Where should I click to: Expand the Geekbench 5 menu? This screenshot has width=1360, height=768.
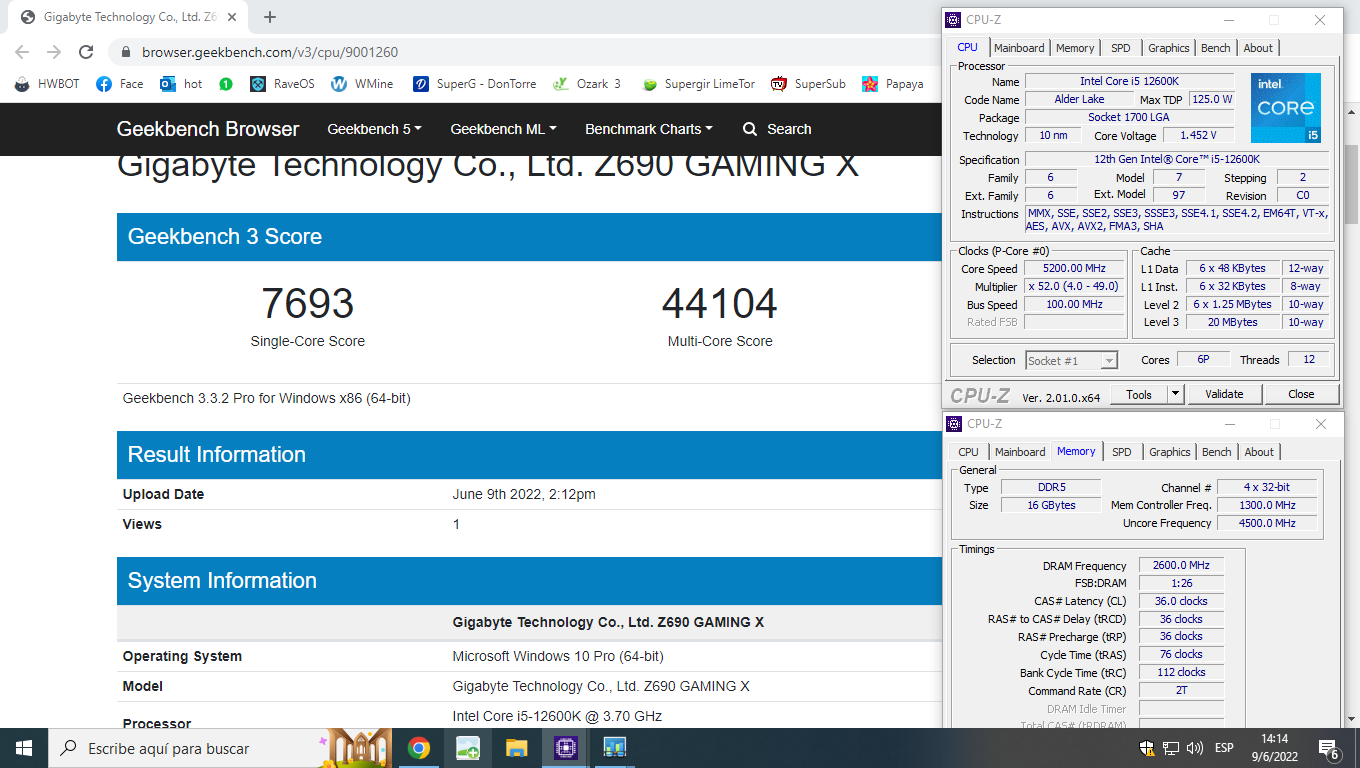point(374,129)
